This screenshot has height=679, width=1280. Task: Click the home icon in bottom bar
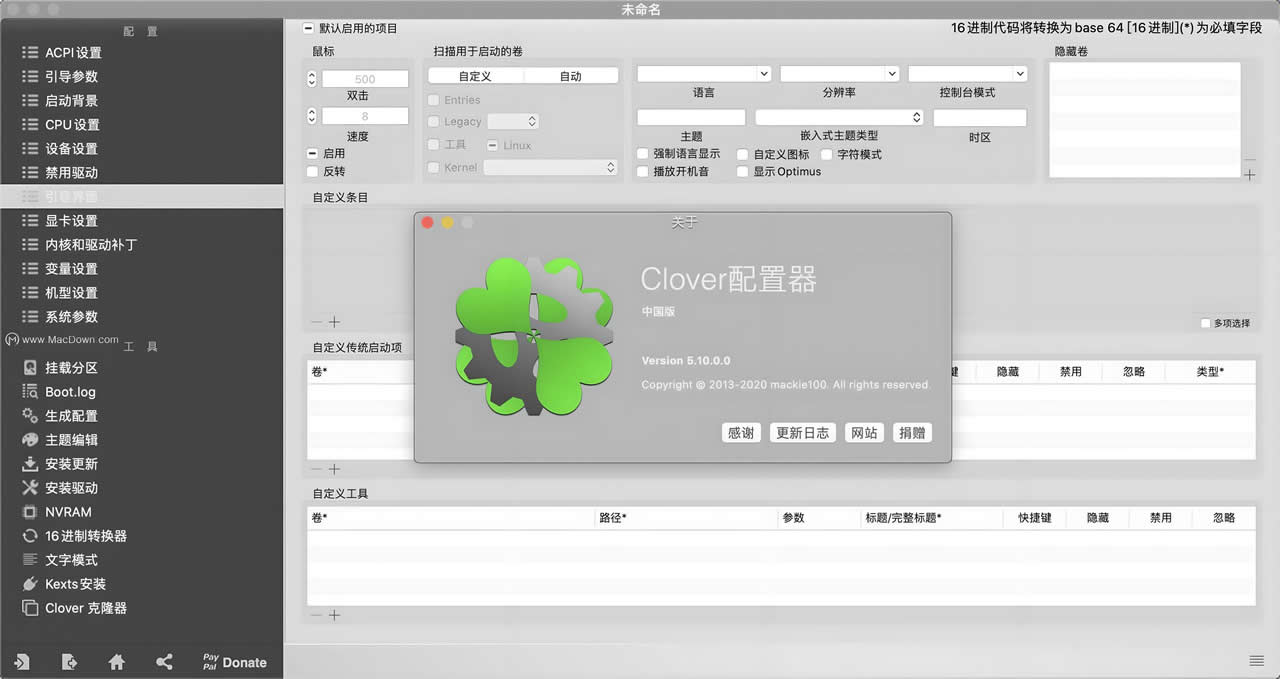(117, 662)
